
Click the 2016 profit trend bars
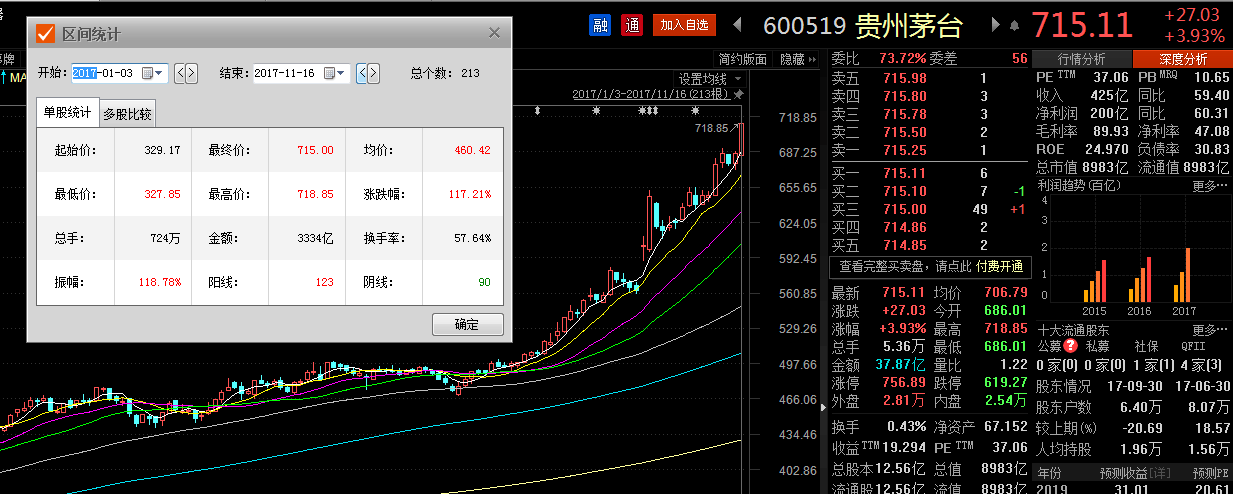click(1140, 279)
